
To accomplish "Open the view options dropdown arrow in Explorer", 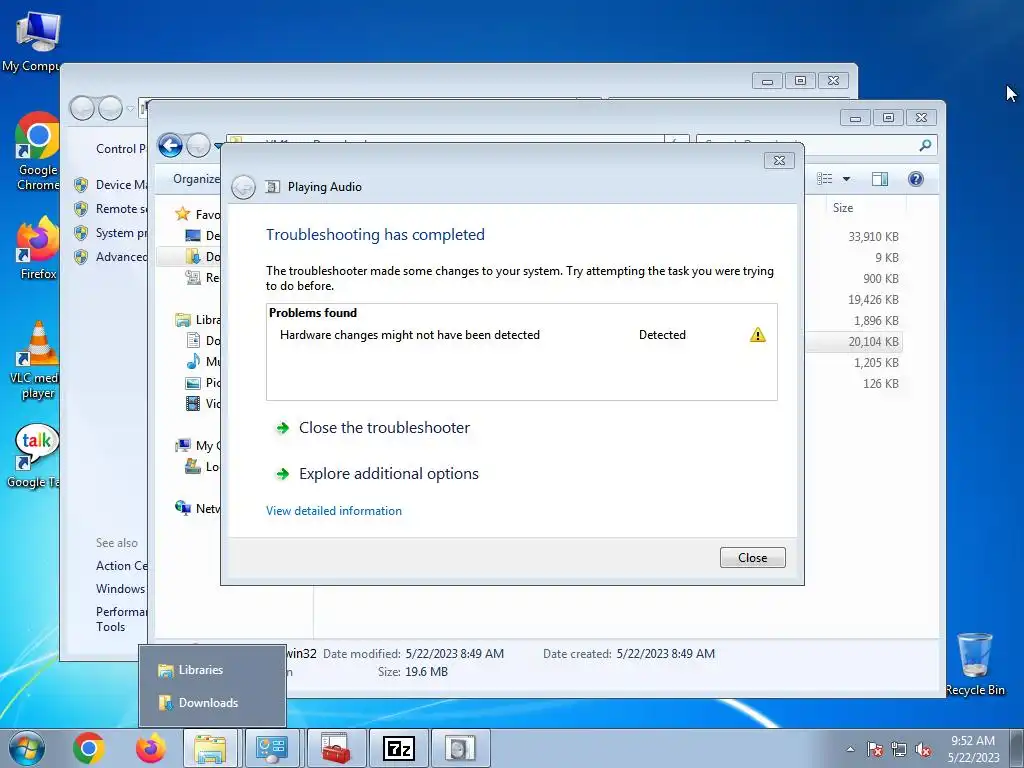I will point(846,179).
